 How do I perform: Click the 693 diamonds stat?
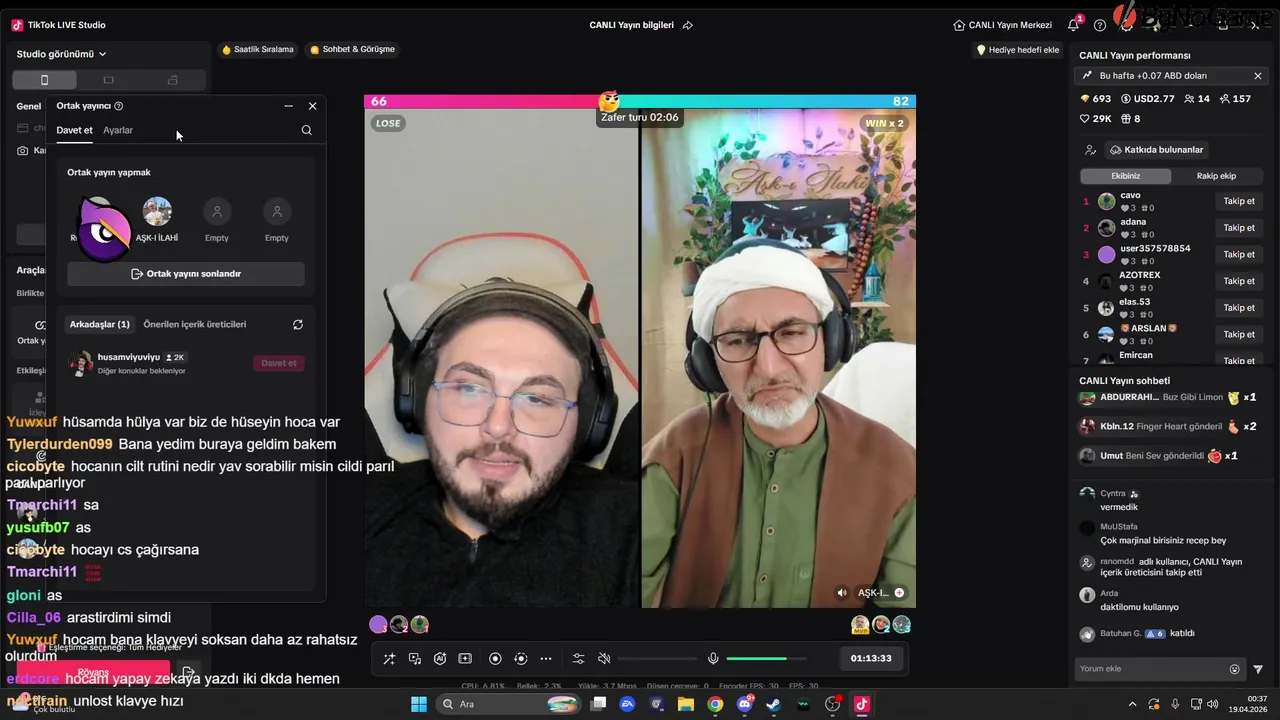1096,99
